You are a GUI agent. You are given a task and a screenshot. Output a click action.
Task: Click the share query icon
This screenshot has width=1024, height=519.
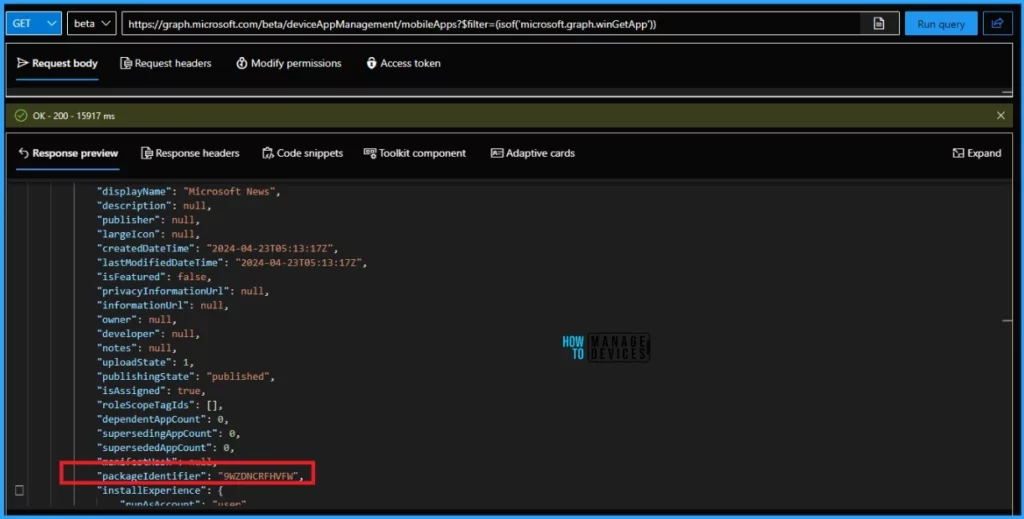tap(997, 24)
